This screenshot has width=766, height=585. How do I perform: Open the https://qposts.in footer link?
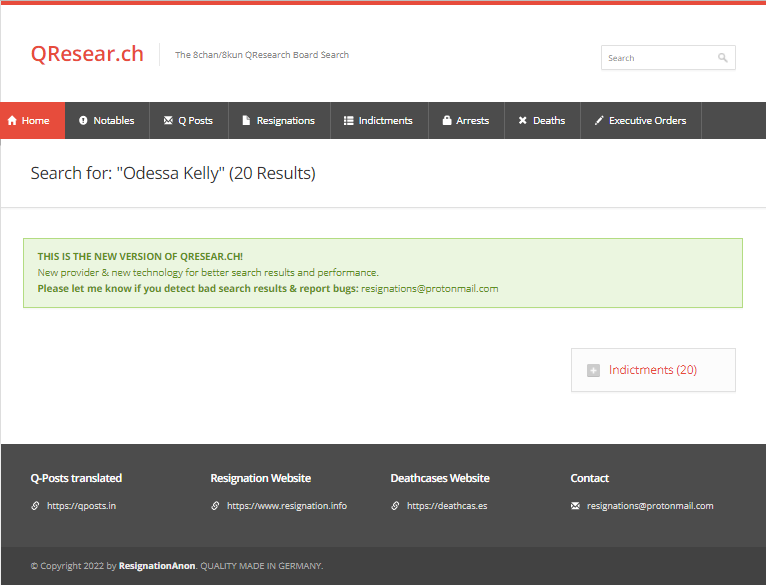point(82,506)
